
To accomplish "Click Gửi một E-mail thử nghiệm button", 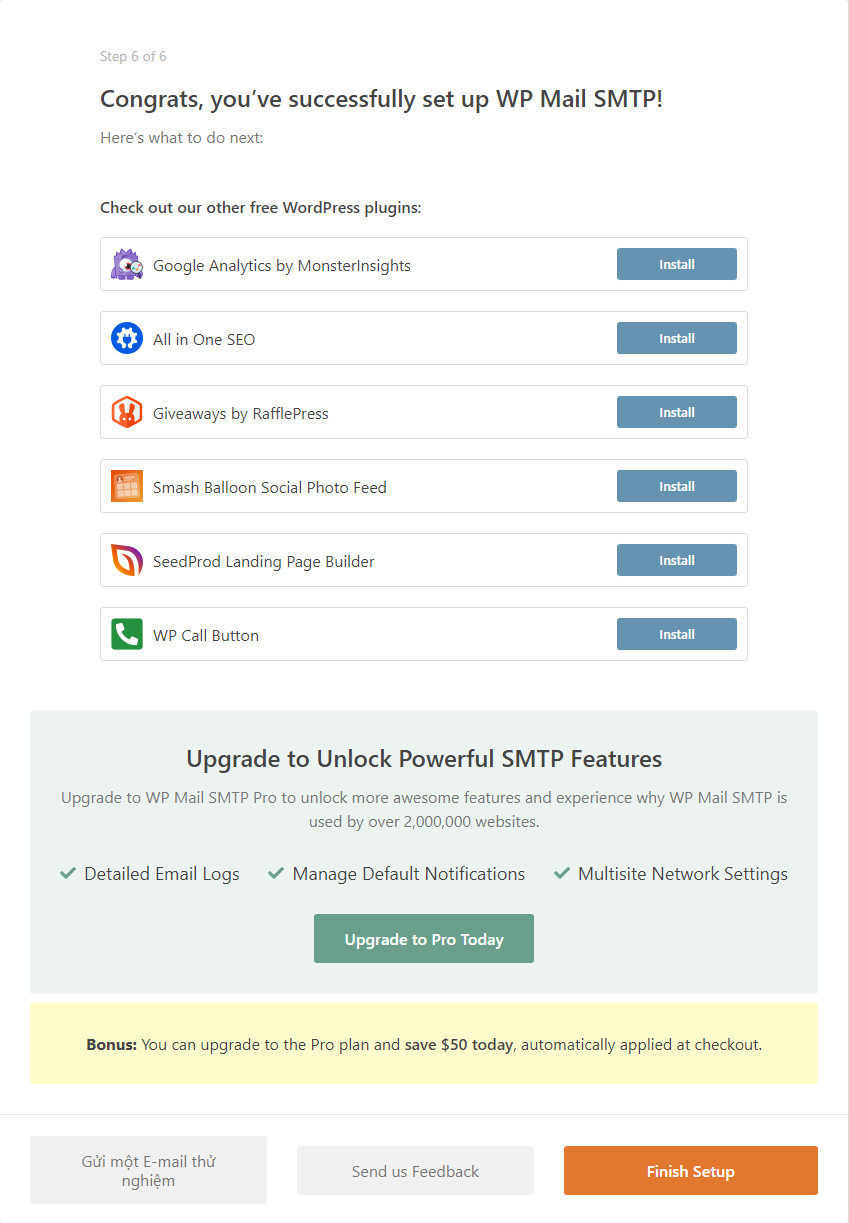I will tap(148, 1170).
